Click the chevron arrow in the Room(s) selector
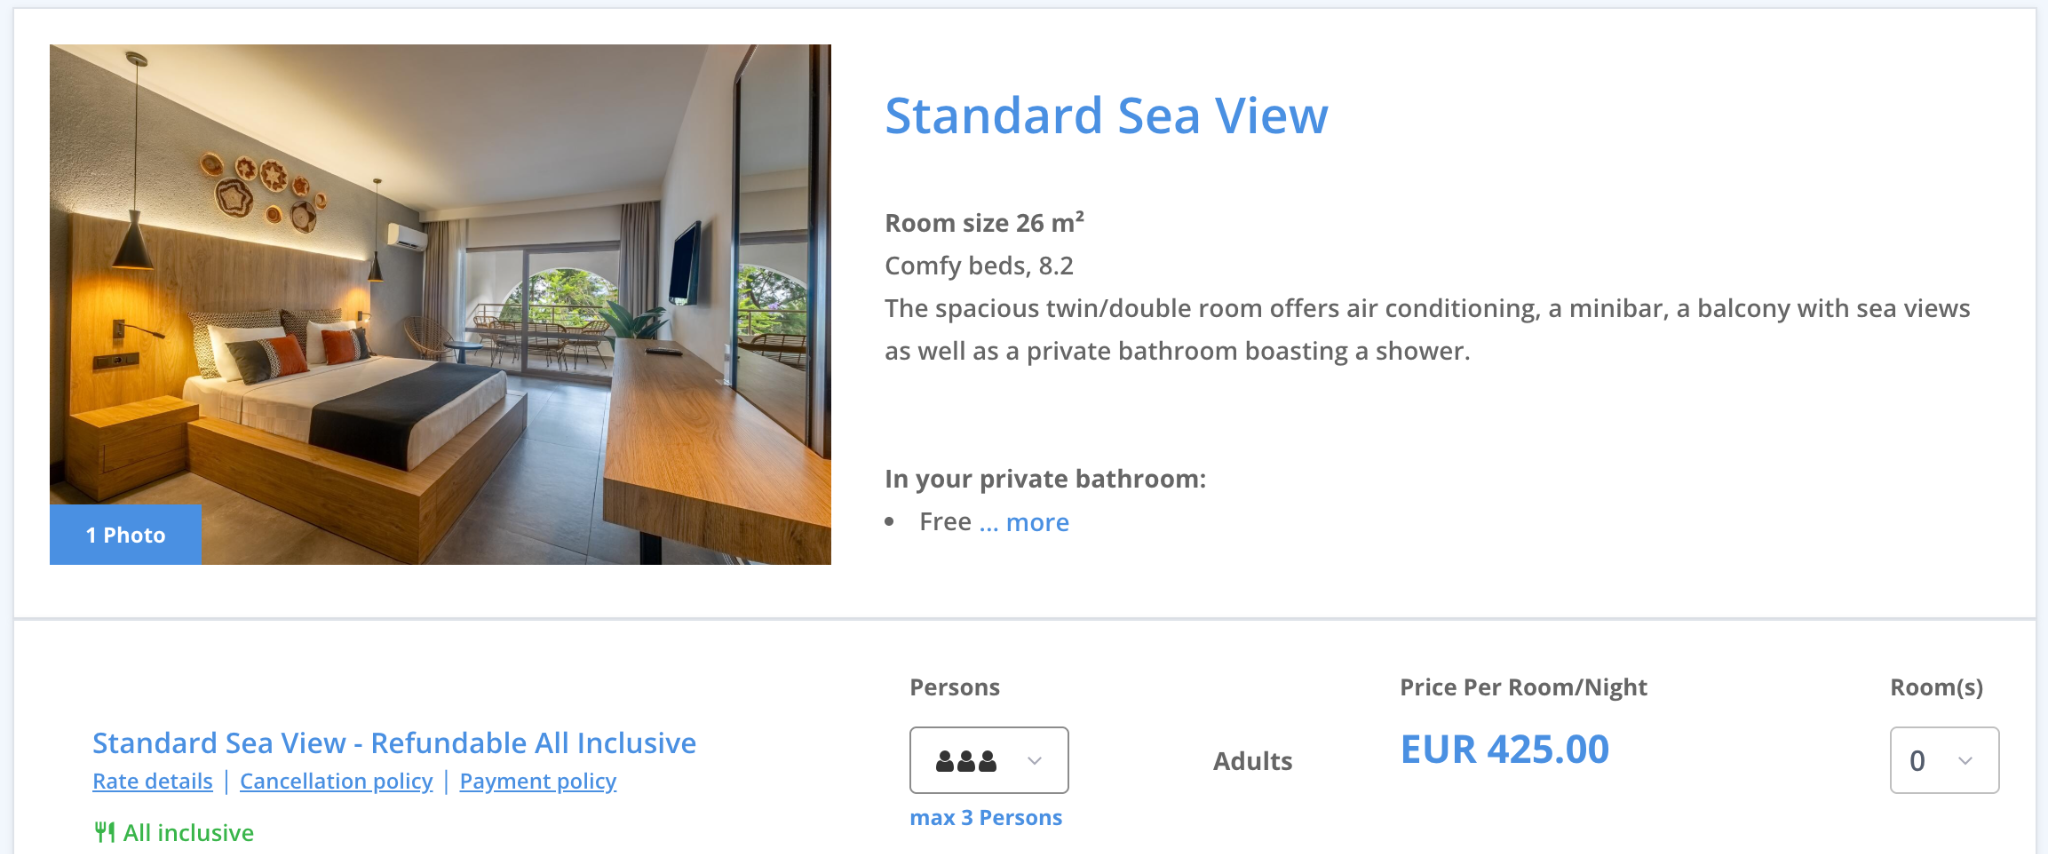2048x854 pixels. (x=1965, y=761)
